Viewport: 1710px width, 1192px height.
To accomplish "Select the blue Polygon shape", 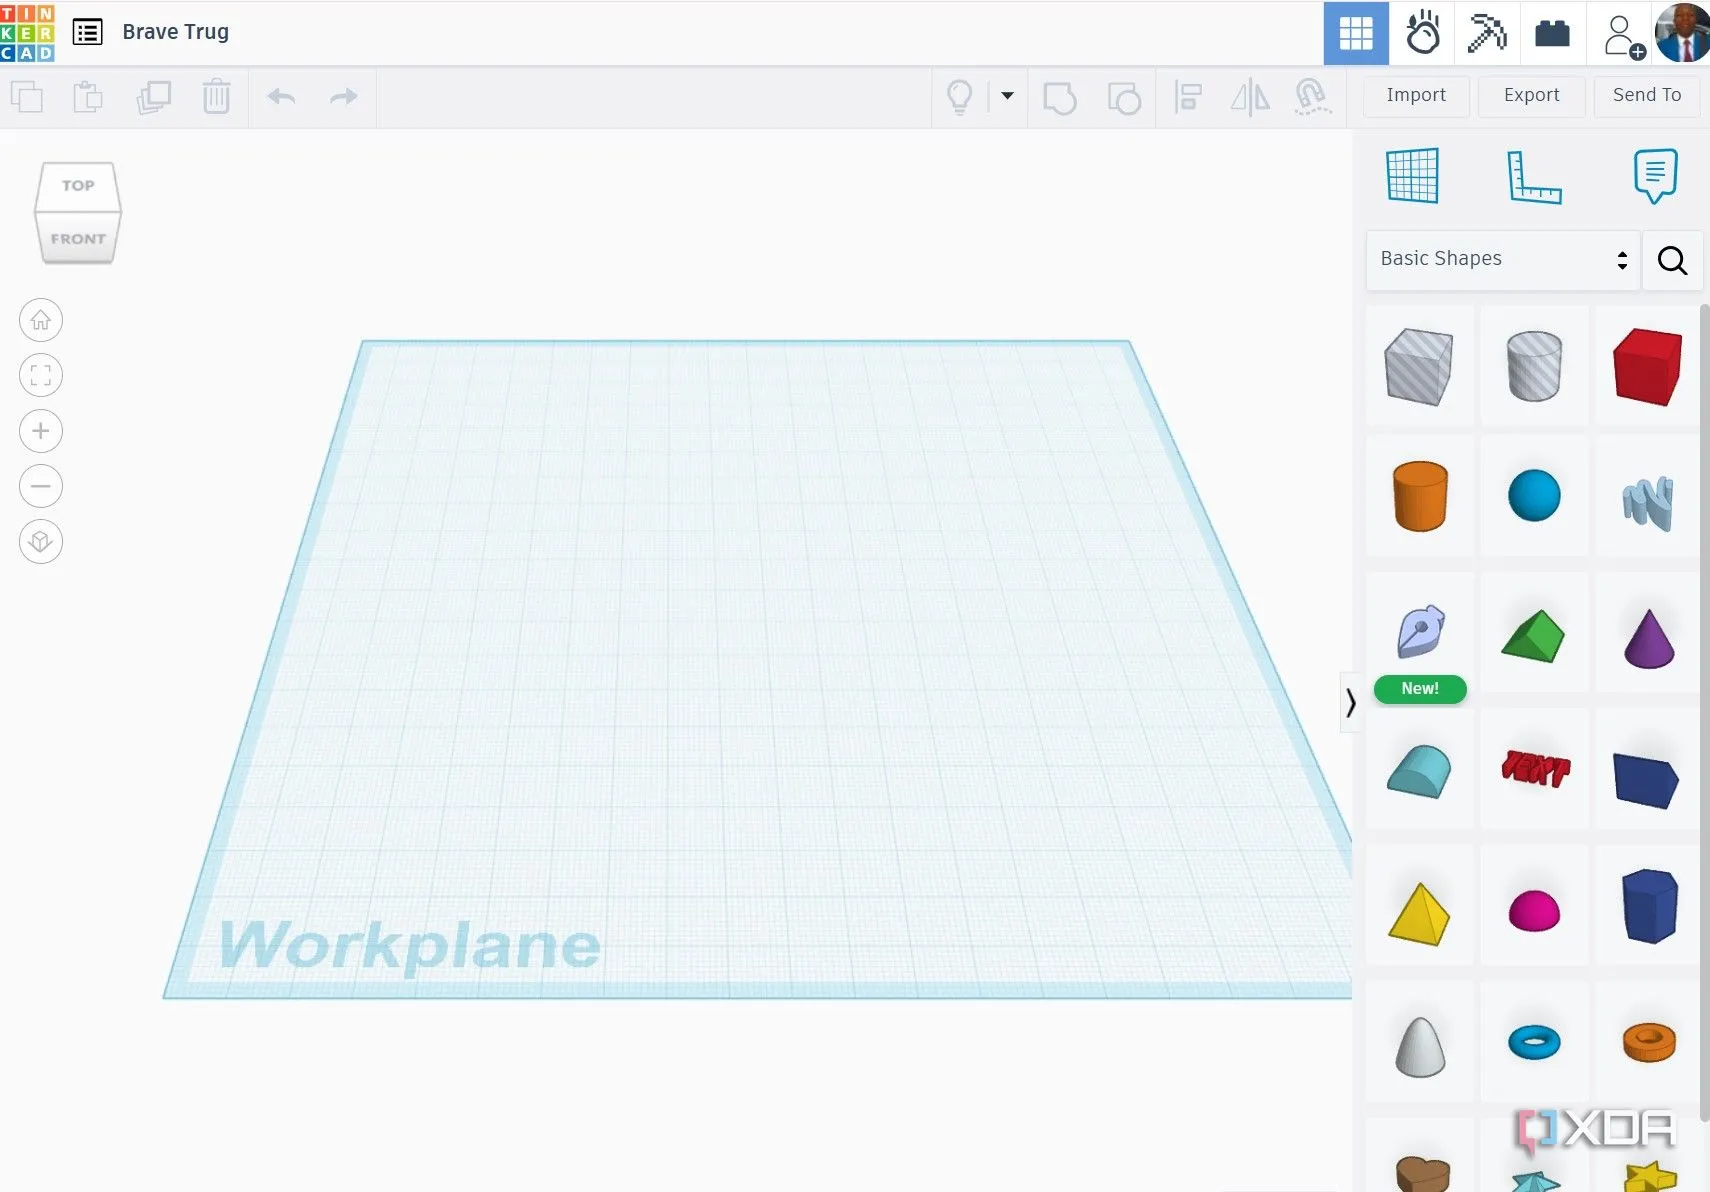I will [1648, 906].
